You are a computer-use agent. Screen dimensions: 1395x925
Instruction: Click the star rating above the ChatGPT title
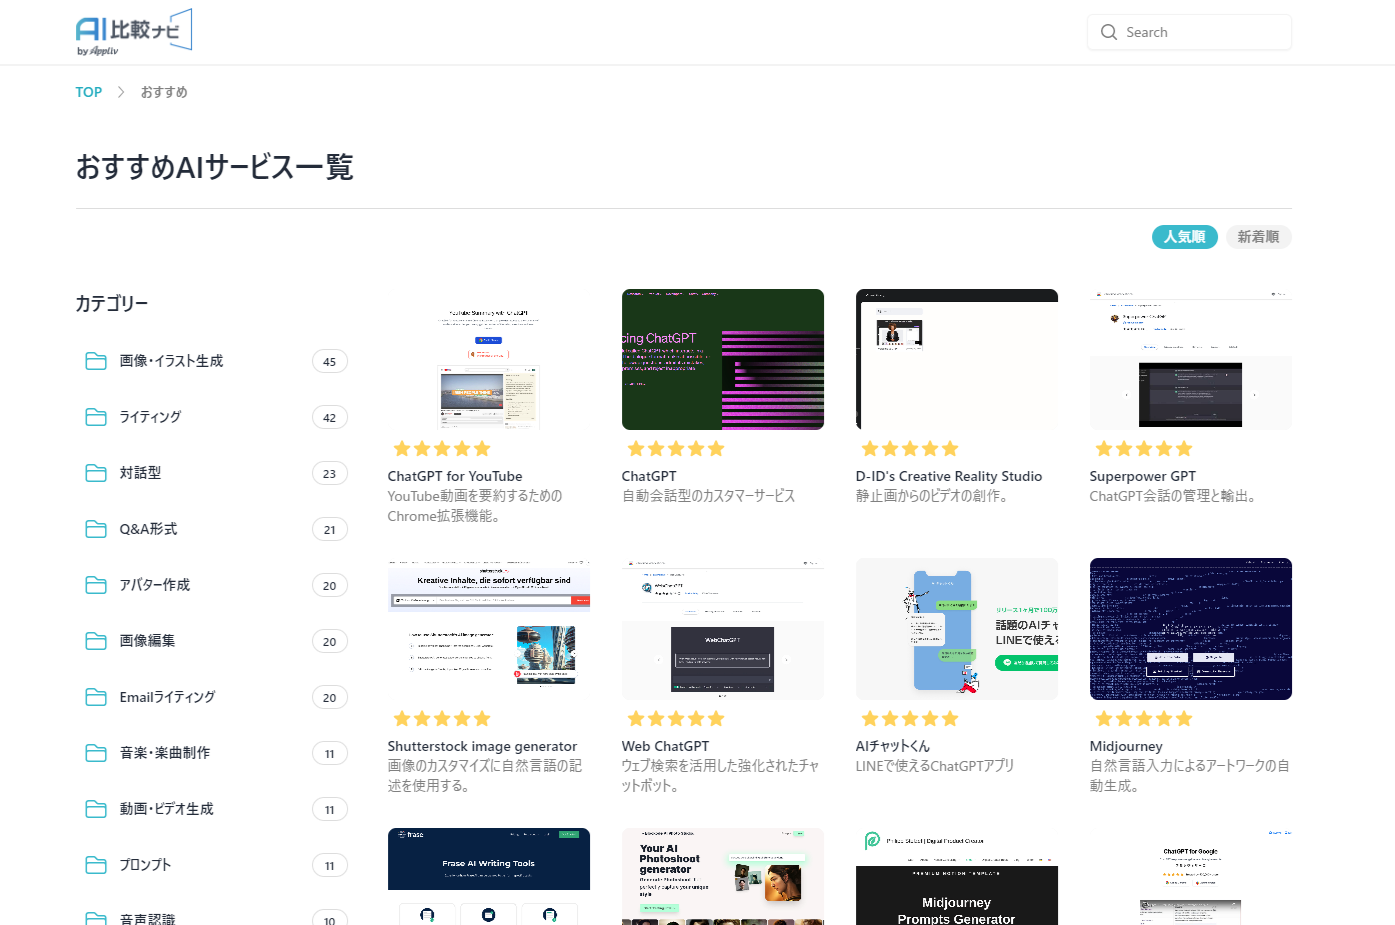[x=676, y=448]
